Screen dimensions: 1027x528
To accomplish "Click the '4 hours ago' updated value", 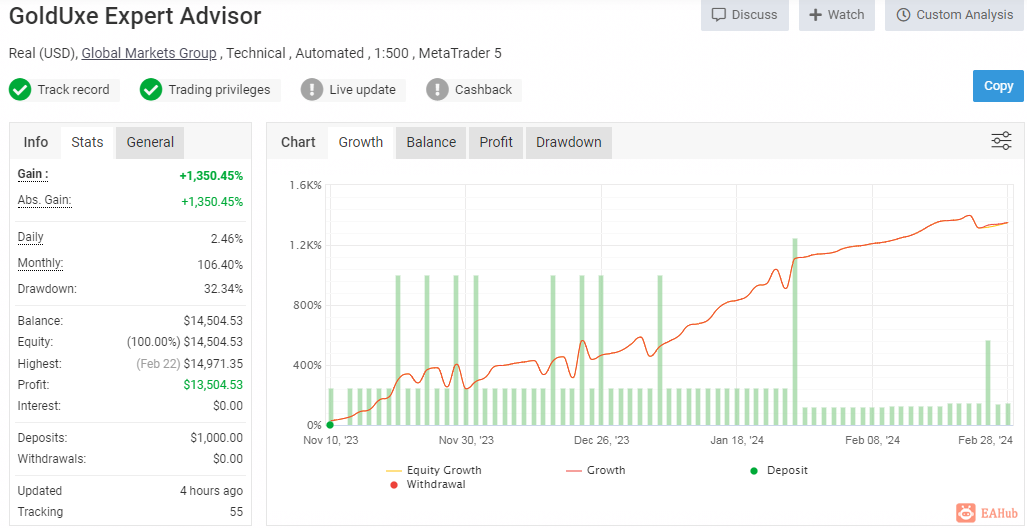I will [212, 491].
